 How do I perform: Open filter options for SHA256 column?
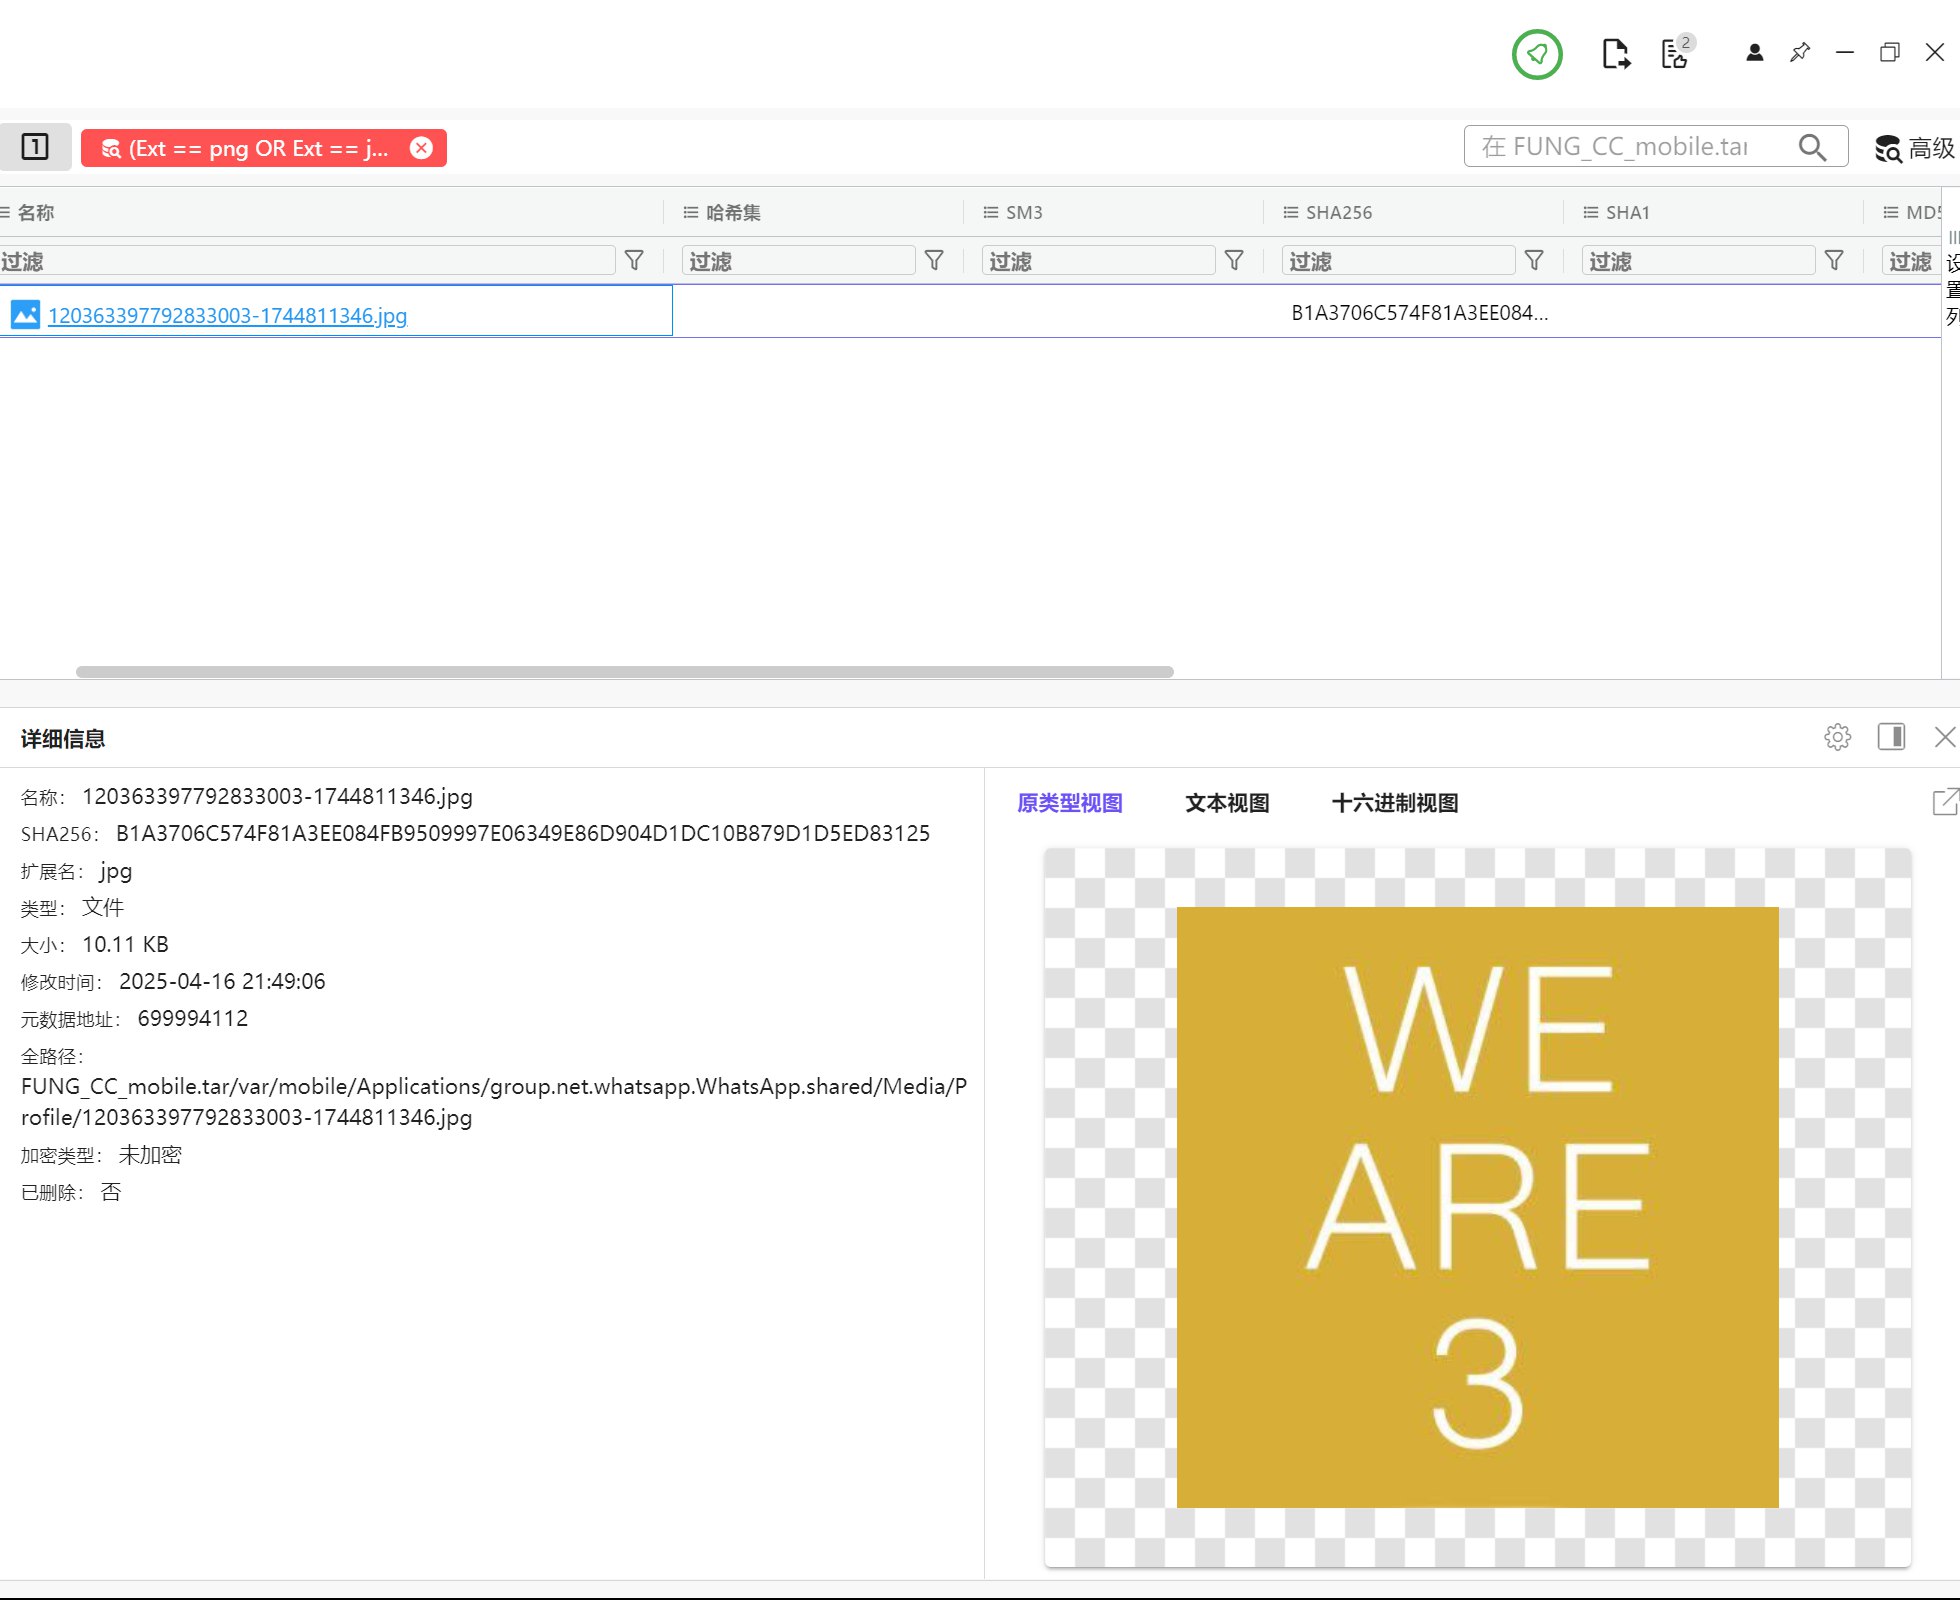[1534, 261]
